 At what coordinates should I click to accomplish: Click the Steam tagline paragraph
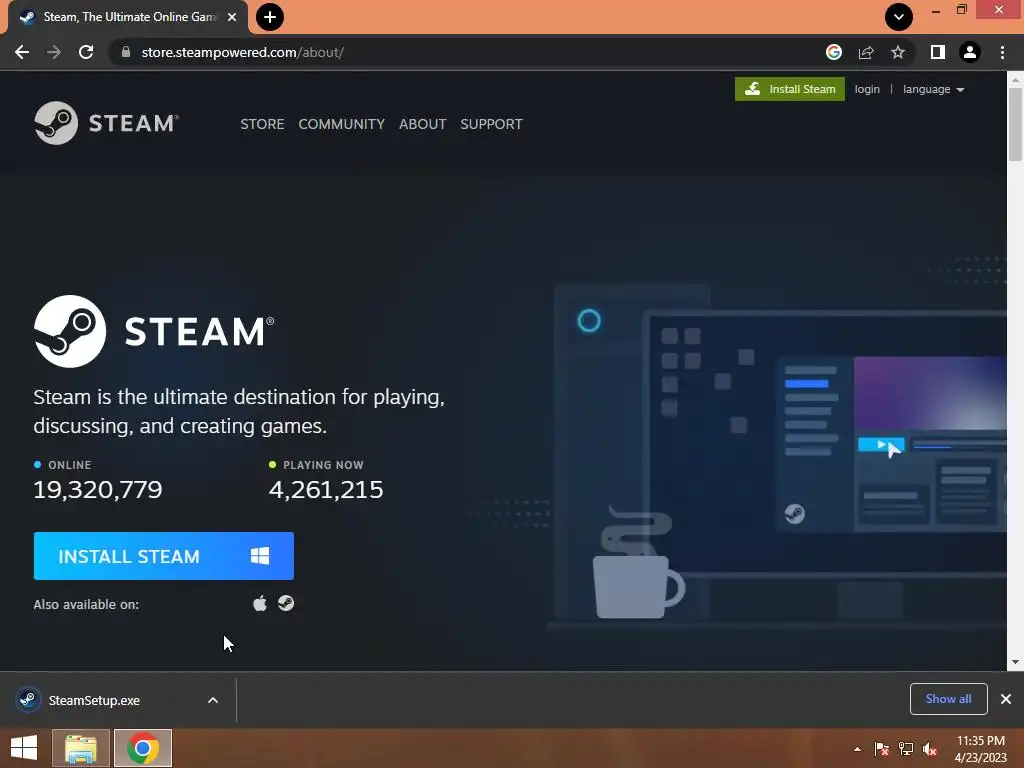click(x=239, y=411)
